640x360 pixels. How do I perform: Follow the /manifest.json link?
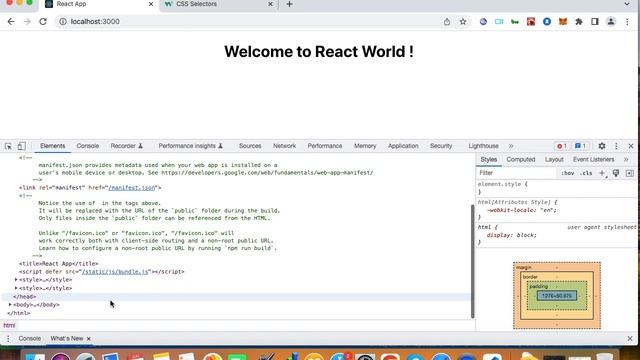point(132,188)
